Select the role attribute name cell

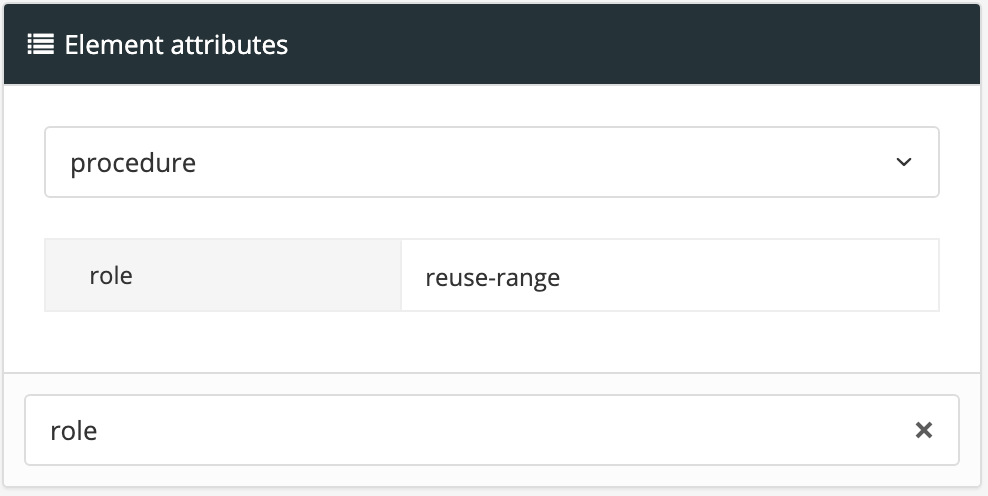tap(222, 275)
